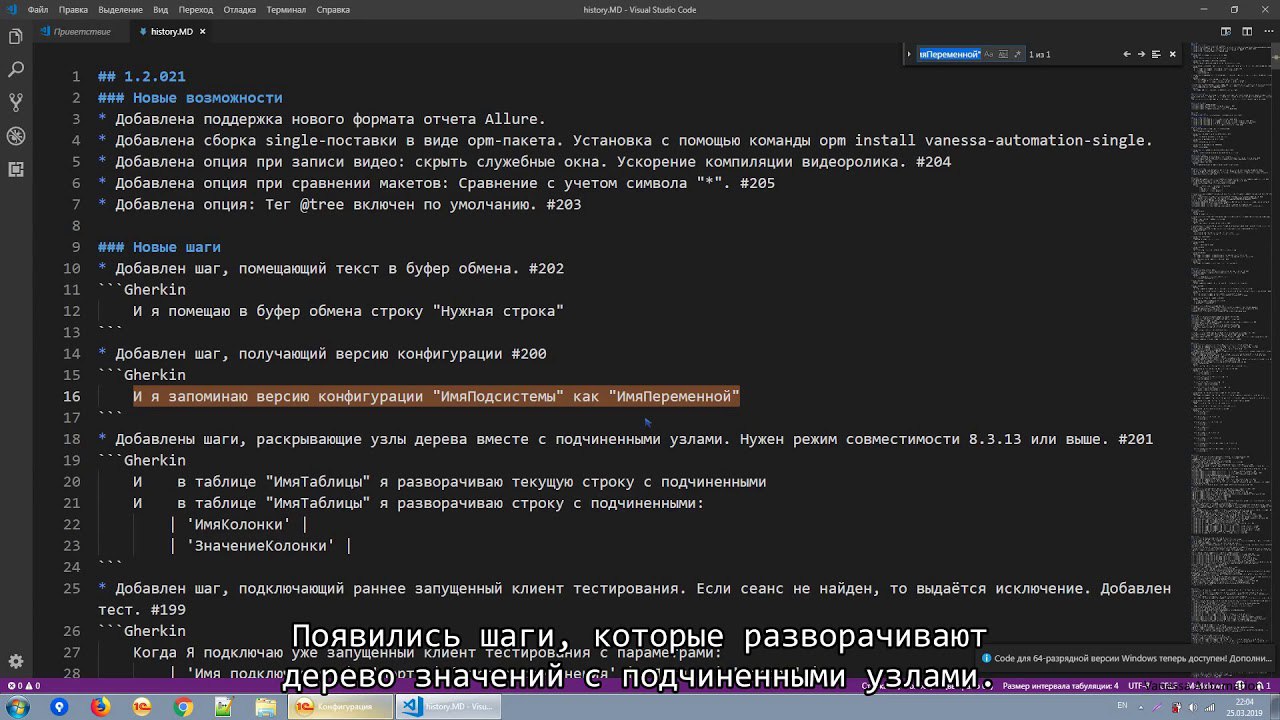Open clock showing 22:04

pyautogui.click(x=1242, y=707)
